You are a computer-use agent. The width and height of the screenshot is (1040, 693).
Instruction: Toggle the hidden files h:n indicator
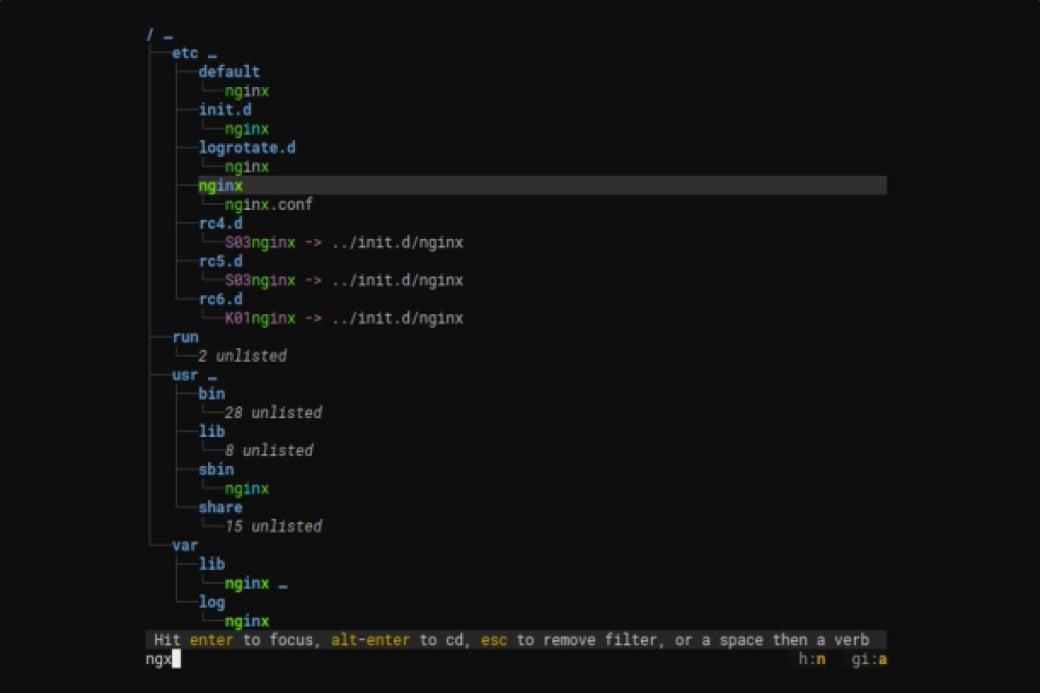pos(811,659)
